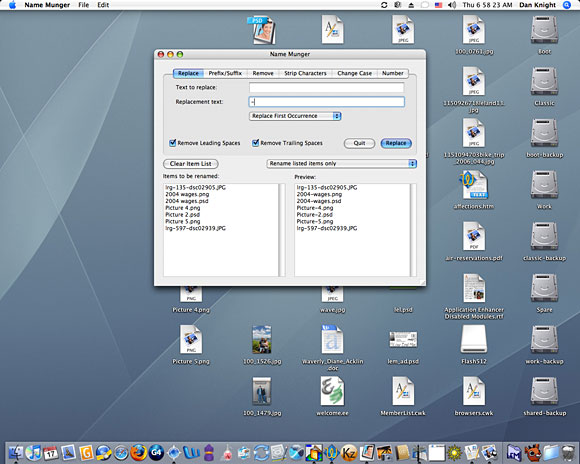Select the Classic drive icon
Image resolution: width=580 pixels, height=464 pixels.
pyautogui.click(x=544, y=81)
